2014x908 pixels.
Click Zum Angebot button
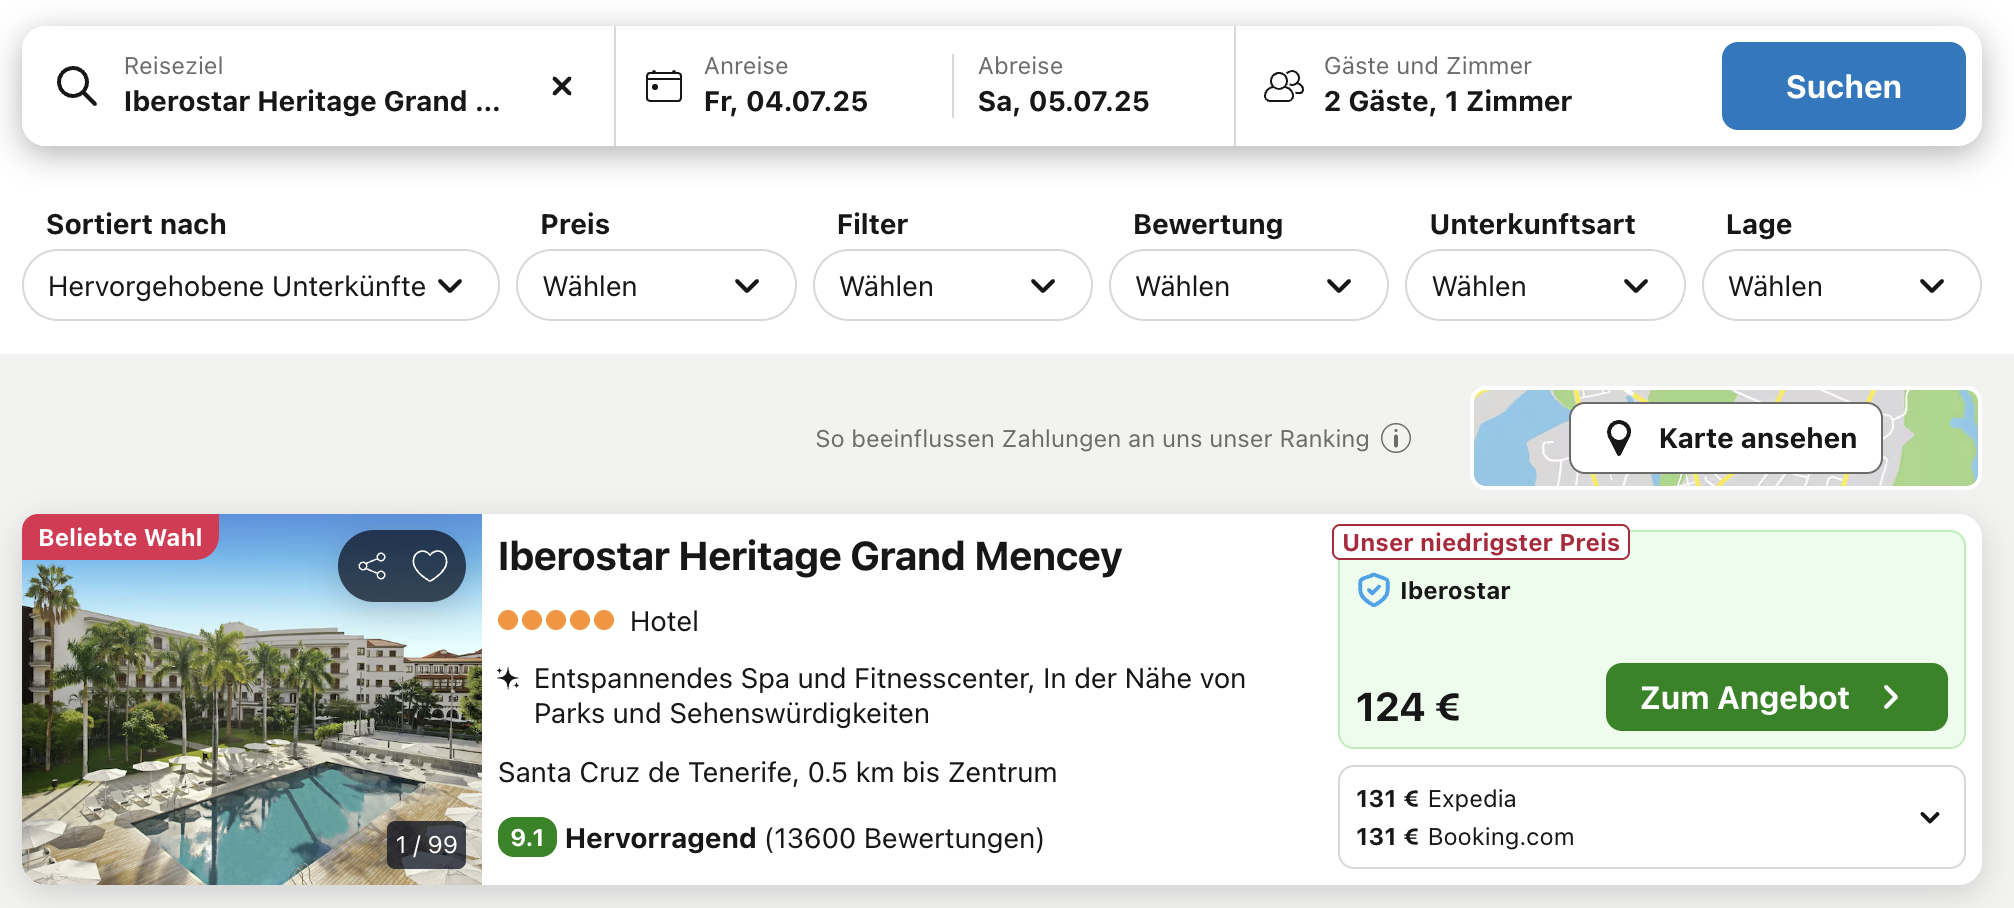[1776, 697]
